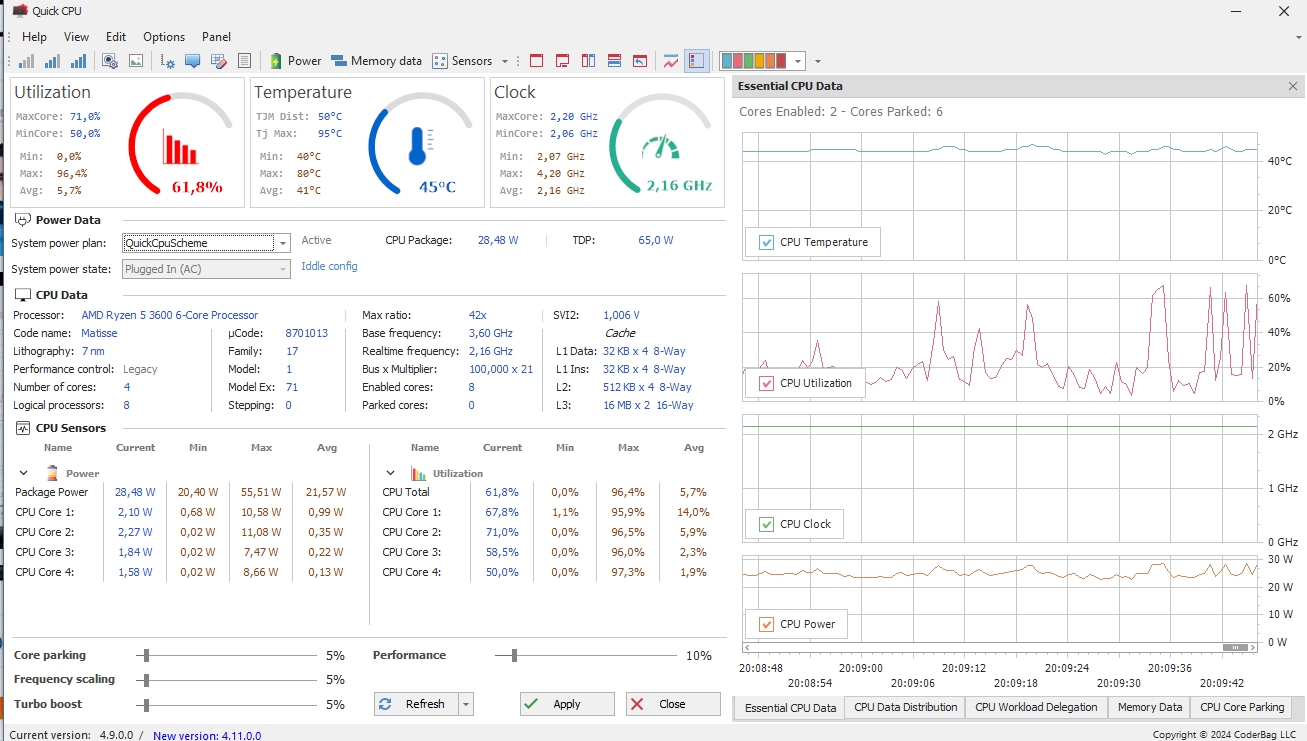This screenshot has width=1307, height=741.
Task: Close the Essential CPU Data panel
Action: [x=1292, y=87]
